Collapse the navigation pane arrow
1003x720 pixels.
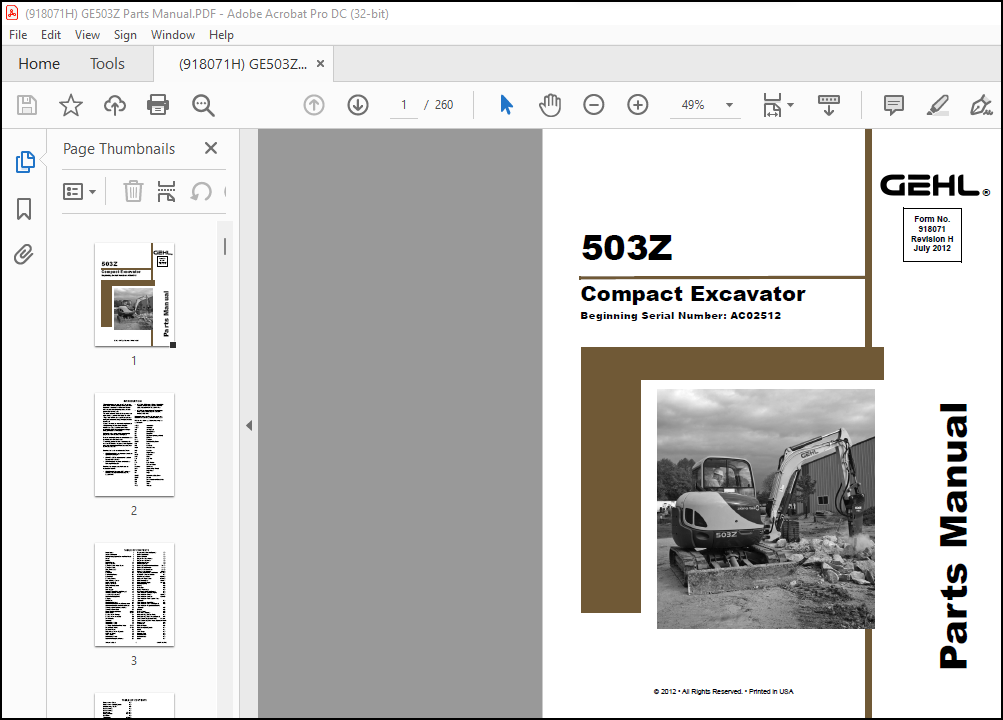[x=249, y=425]
